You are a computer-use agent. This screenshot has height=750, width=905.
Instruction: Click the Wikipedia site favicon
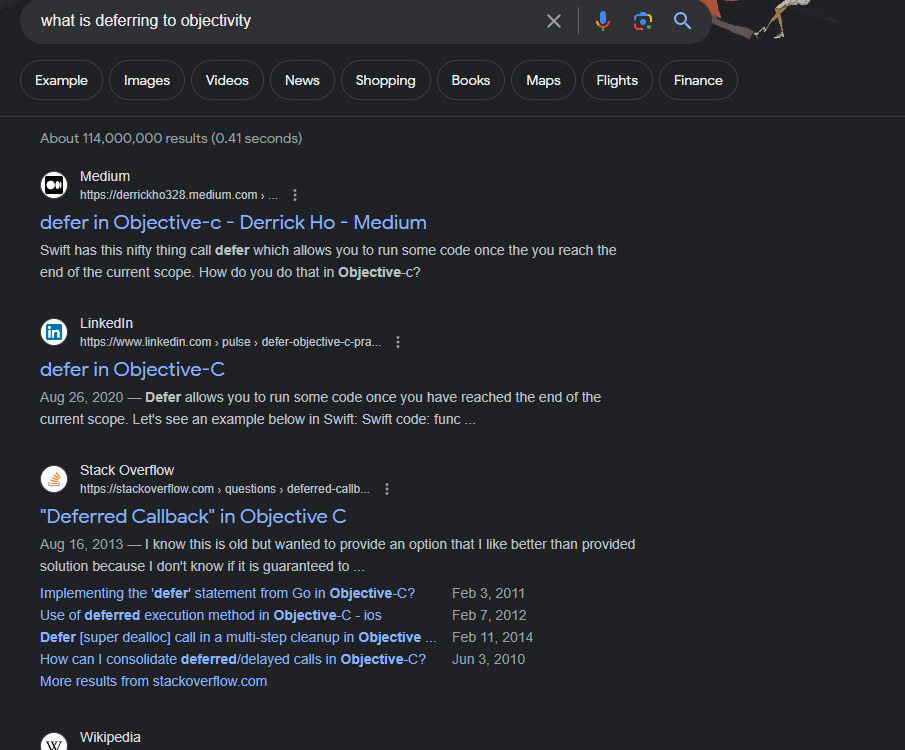click(x=54, y=742)
